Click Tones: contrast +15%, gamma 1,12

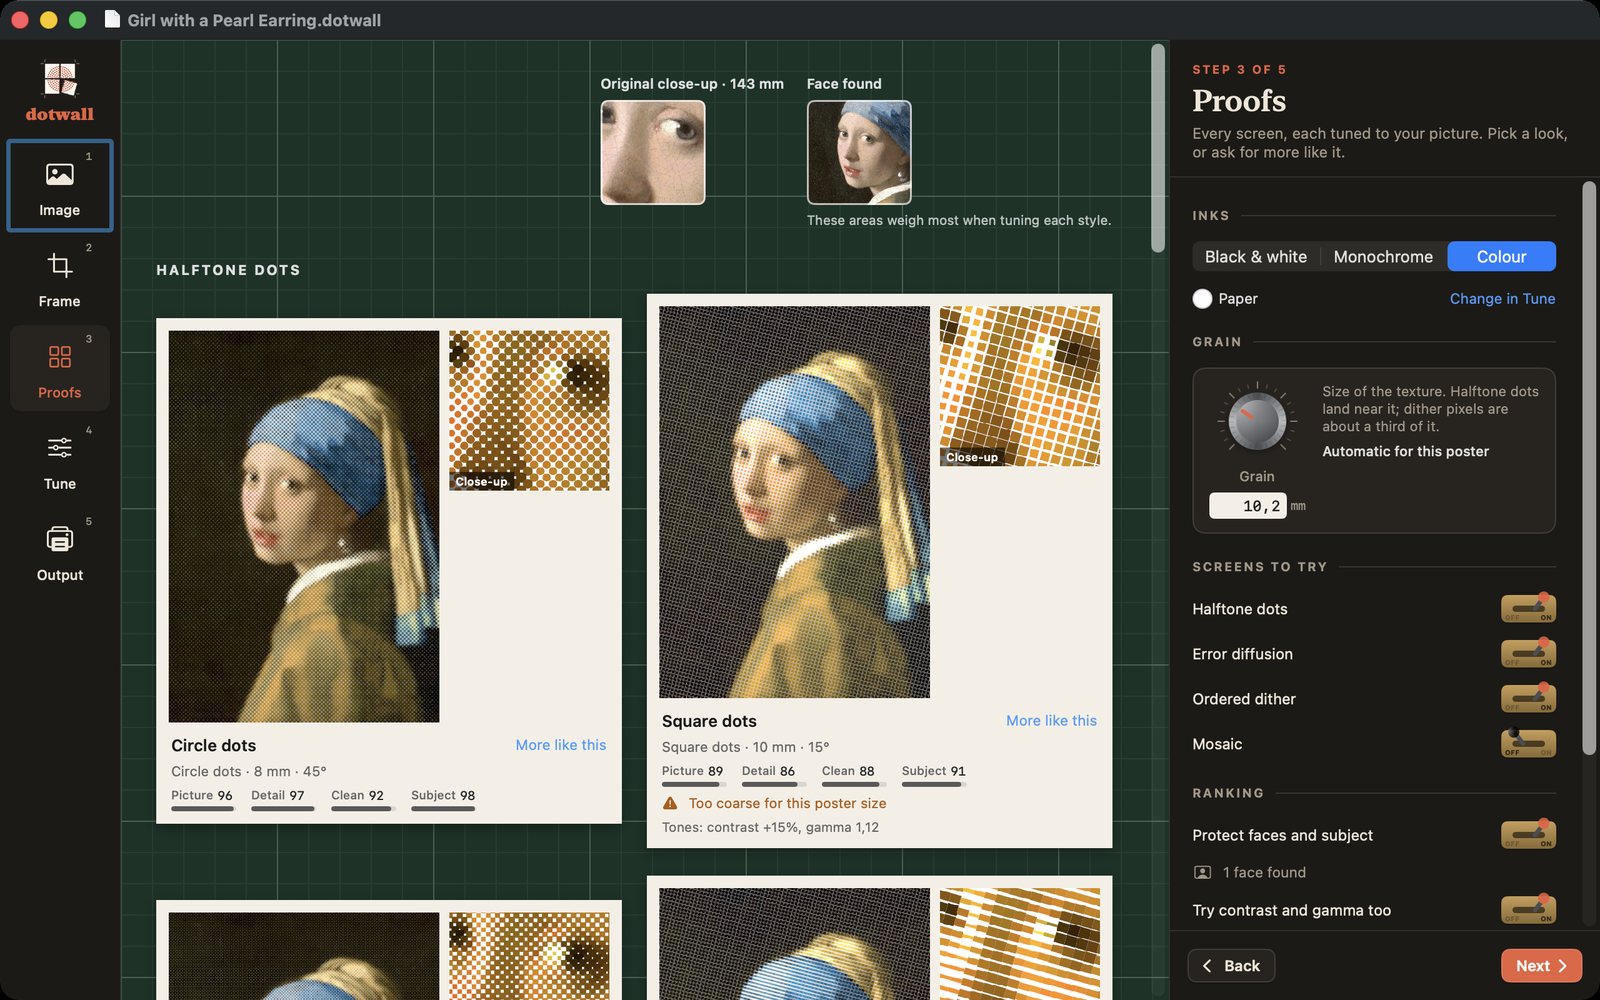coord(770,828)
